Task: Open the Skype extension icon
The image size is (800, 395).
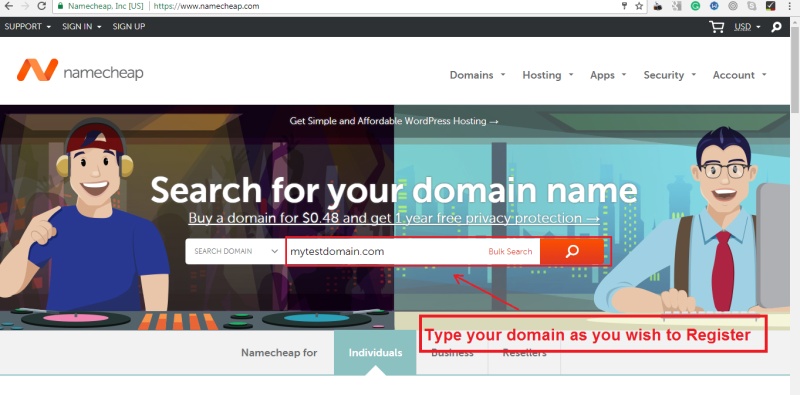Action: click(752, 6)
